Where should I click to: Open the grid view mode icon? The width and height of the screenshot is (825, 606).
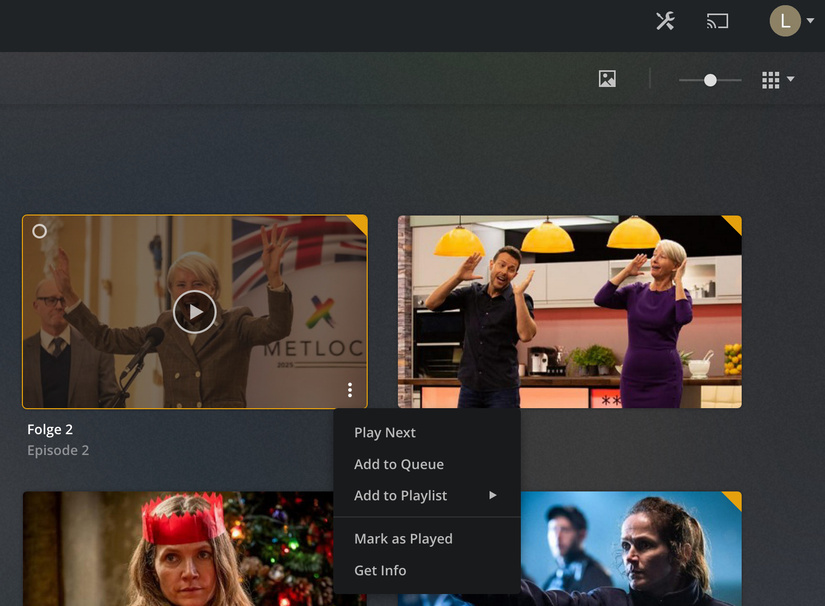[x=770, y=80]
